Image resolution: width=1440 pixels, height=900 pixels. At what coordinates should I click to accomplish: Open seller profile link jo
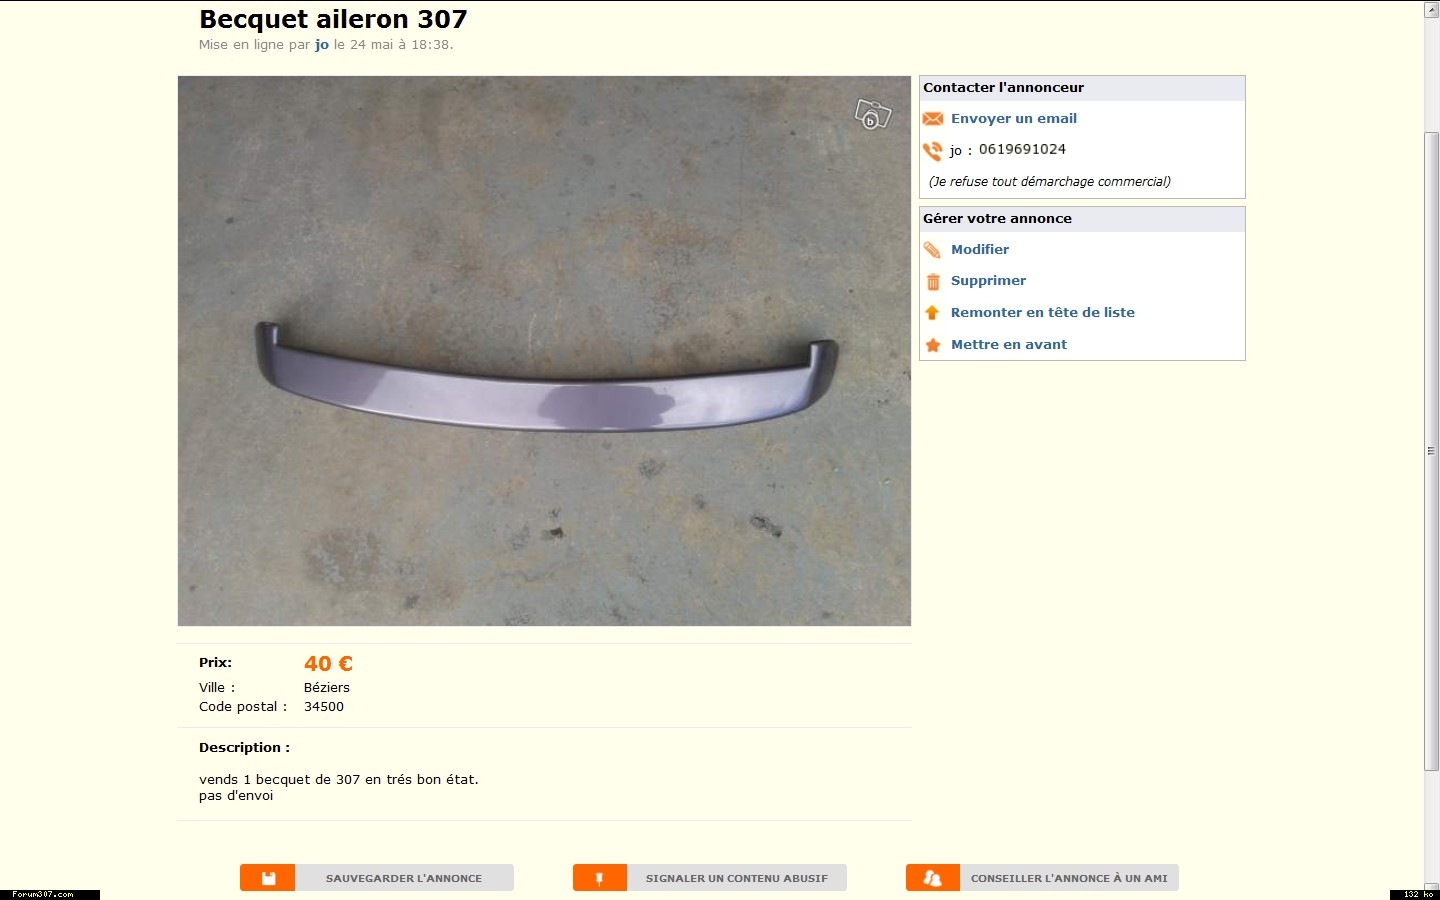click(322, 45)
